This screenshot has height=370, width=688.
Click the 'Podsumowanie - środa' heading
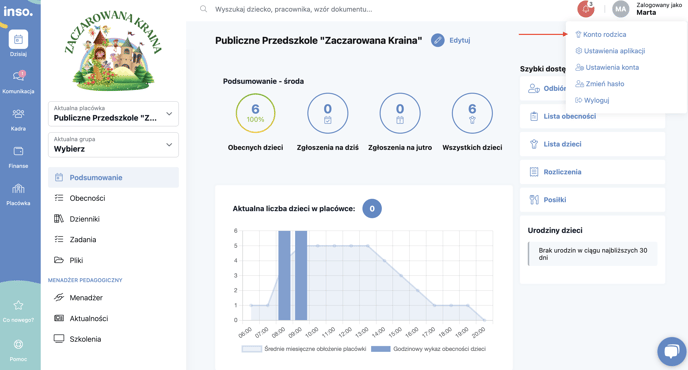(263, 81)
